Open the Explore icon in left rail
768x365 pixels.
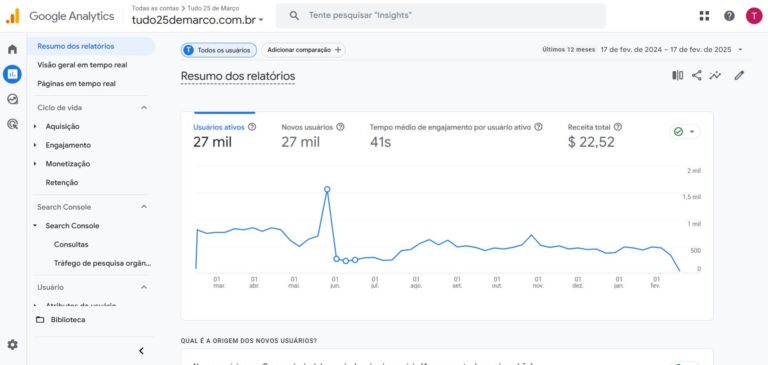(x=12, y=99)
